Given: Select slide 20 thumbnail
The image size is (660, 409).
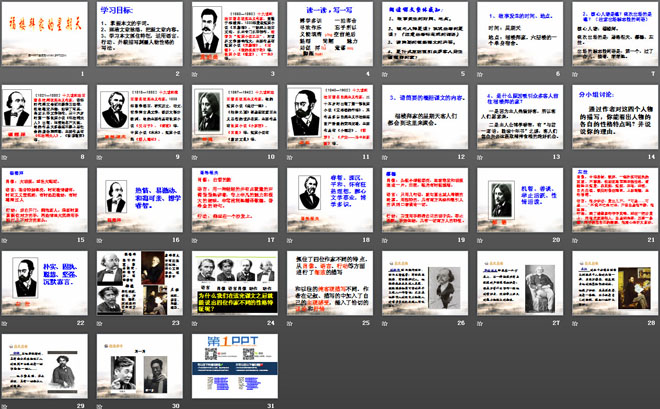Looking at the screenshot, I should point(520,200).
